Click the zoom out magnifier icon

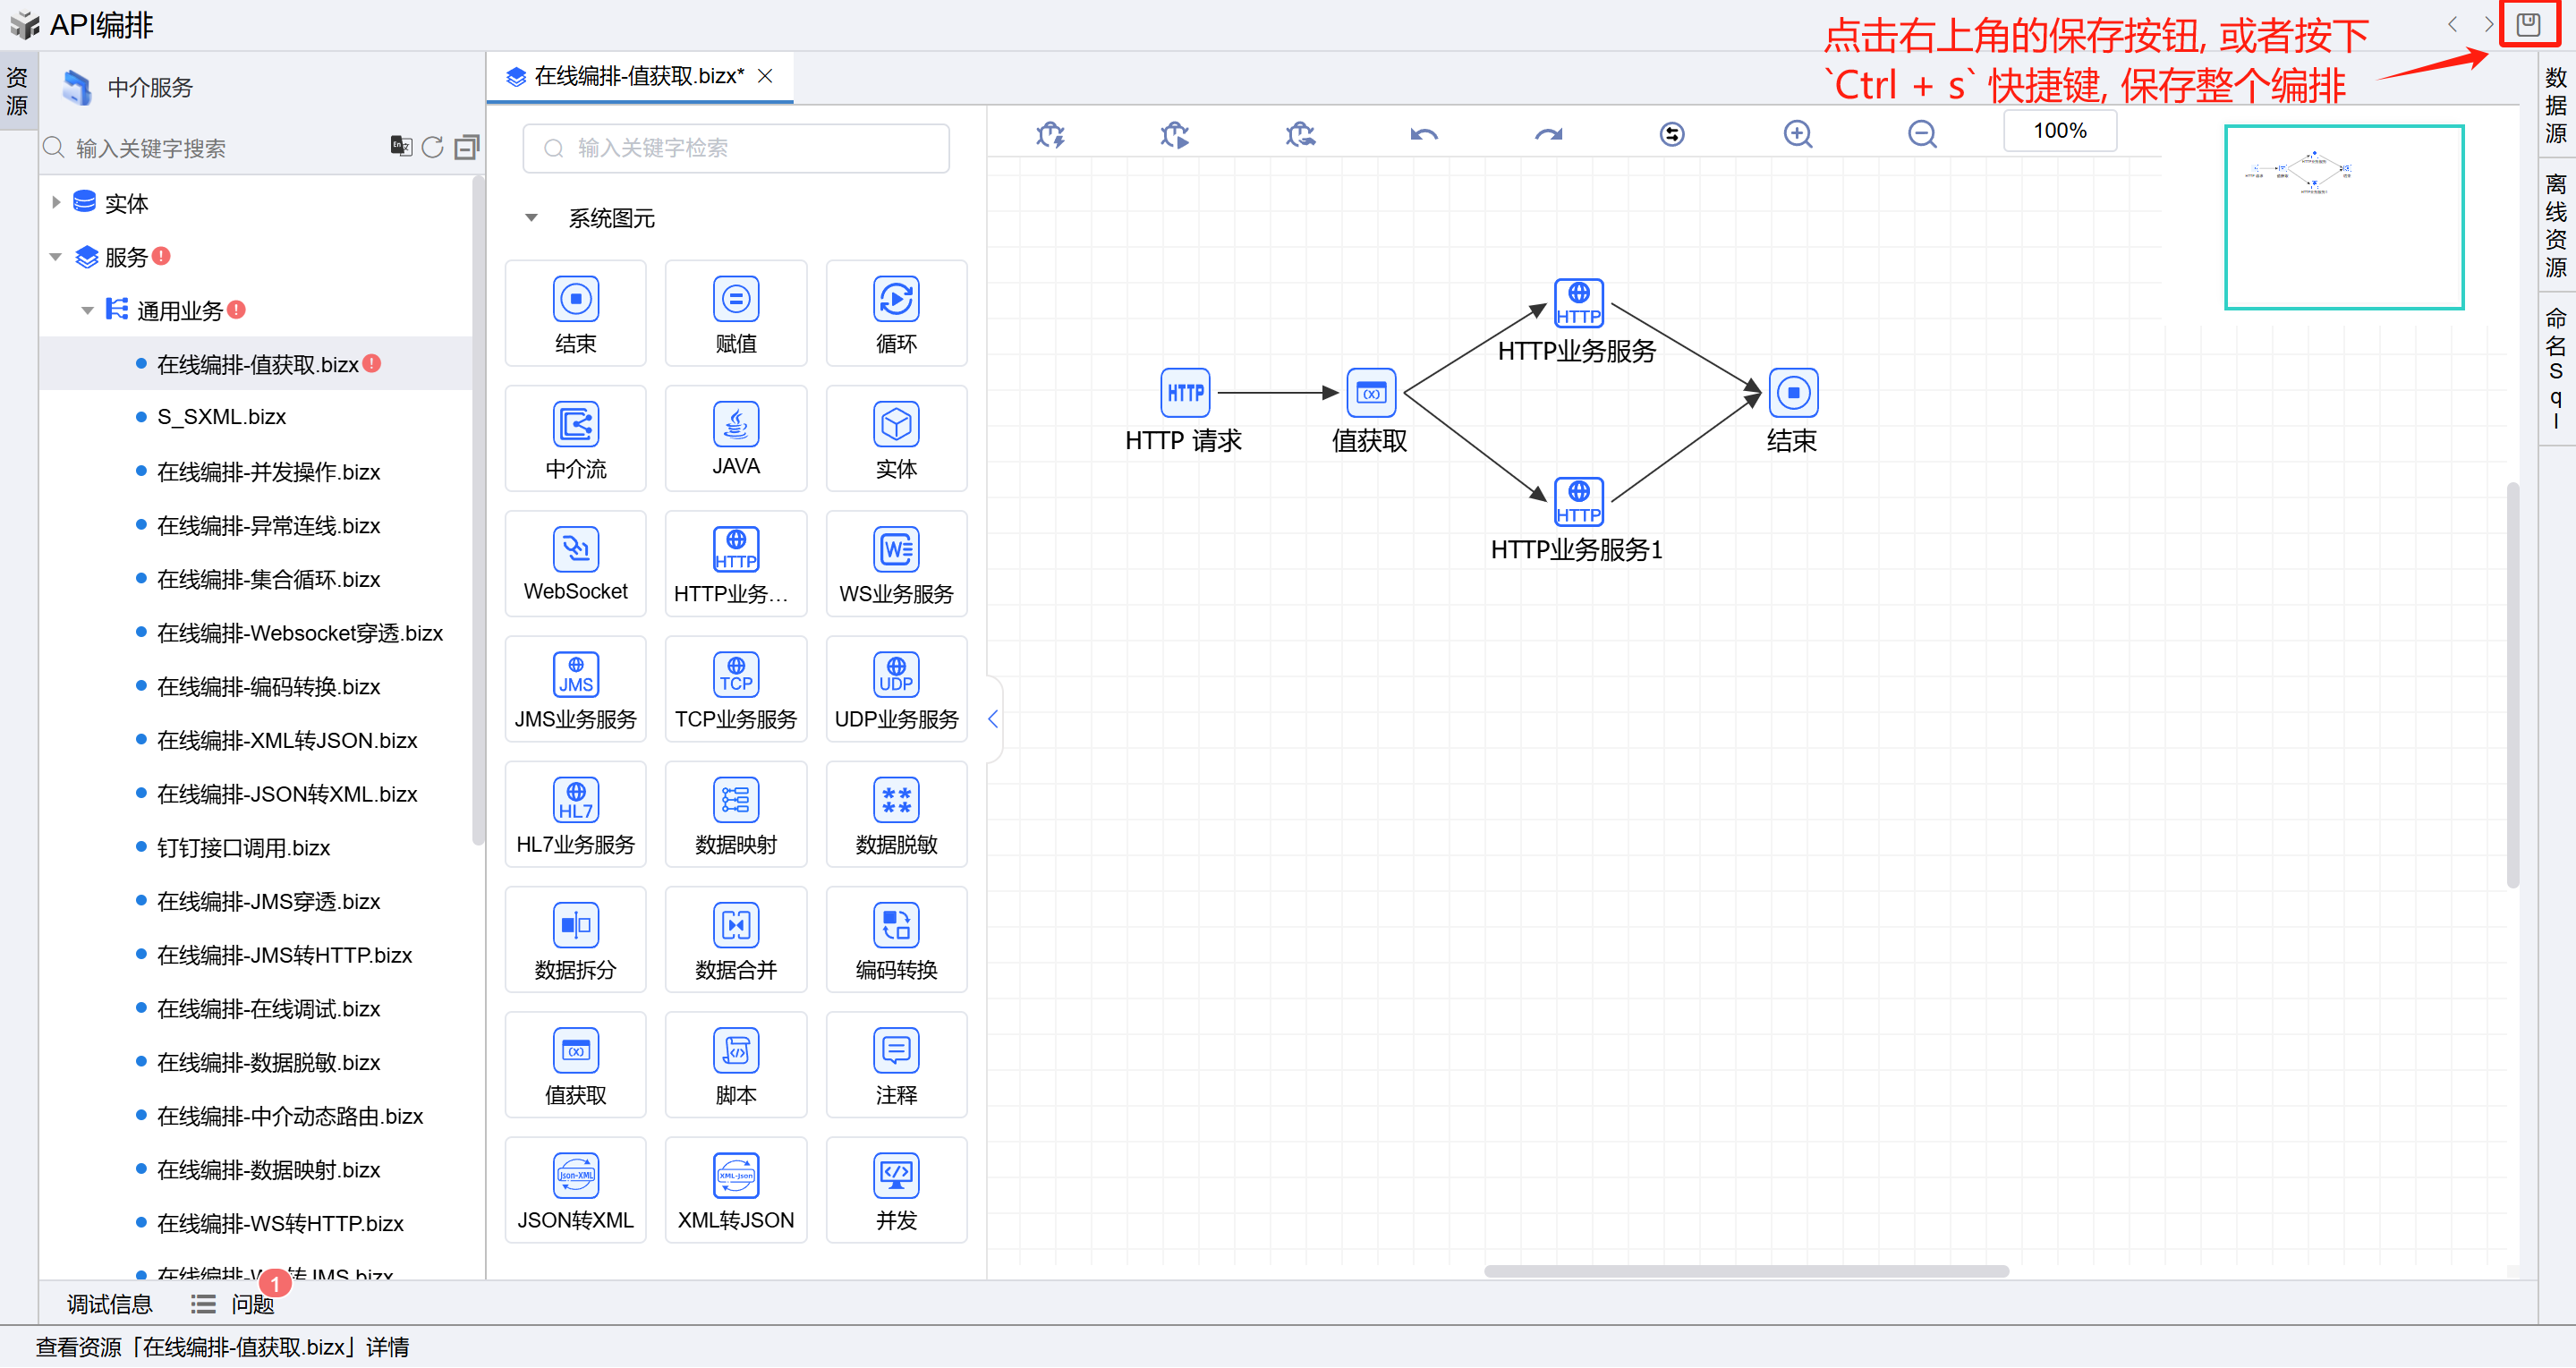[x=1921, y=134]
